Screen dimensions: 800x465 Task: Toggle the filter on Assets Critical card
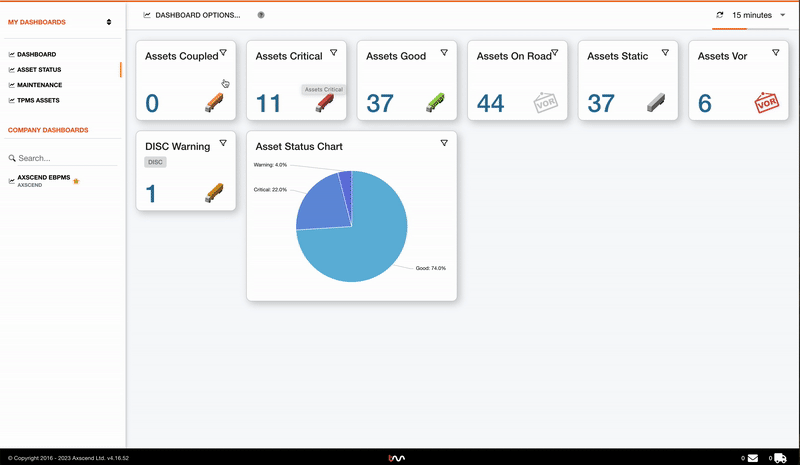(334, 53)
